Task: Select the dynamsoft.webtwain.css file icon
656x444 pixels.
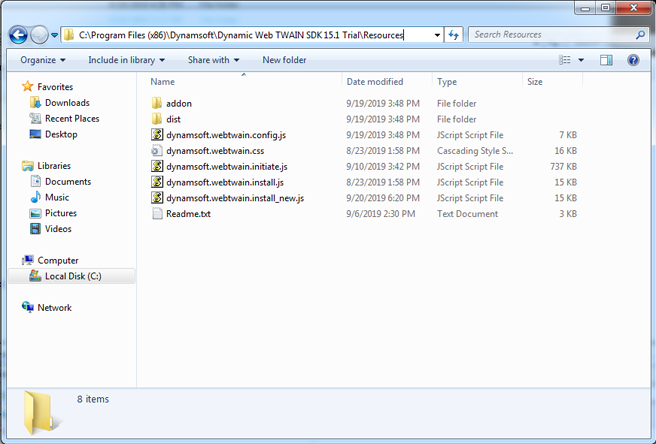Action: click(157, 151)
